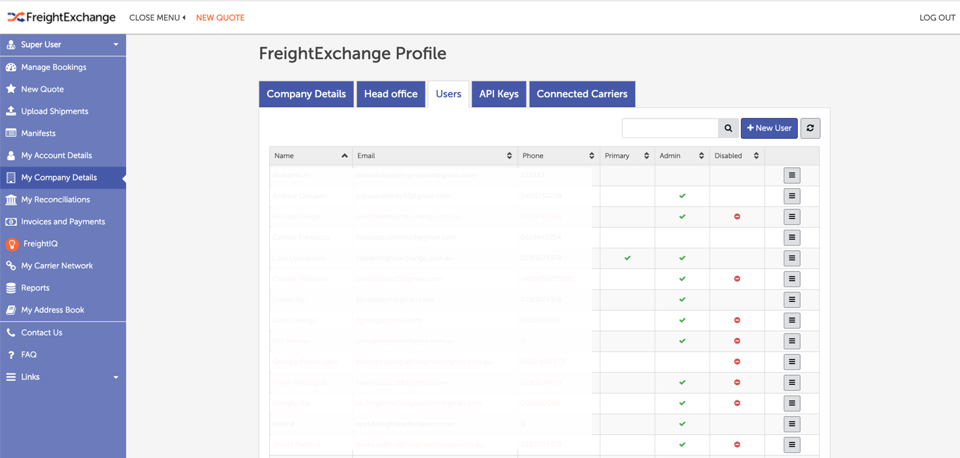Click the name Camille Francisco
The height and width of the screenshot is (458, 960).
pos(301,237)
